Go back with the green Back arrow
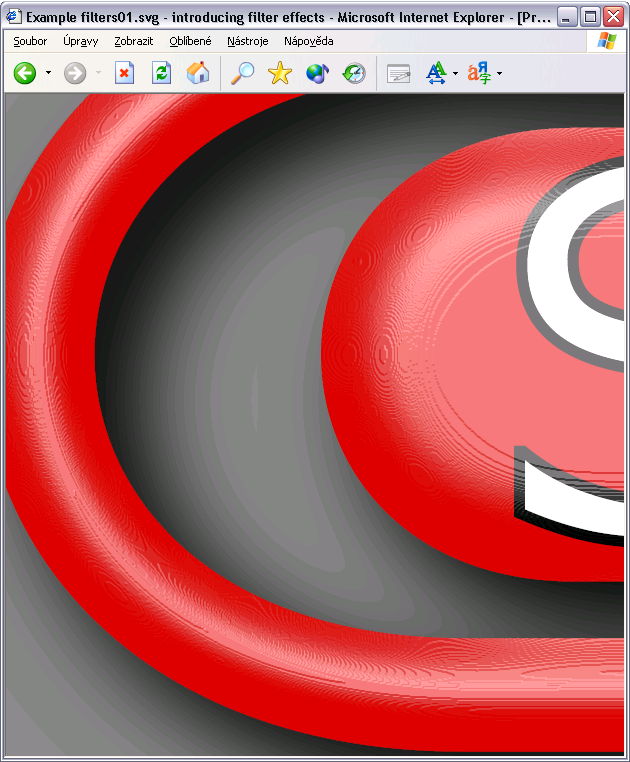The width and height of the screenshot is (630, 762). click(24, 73)
